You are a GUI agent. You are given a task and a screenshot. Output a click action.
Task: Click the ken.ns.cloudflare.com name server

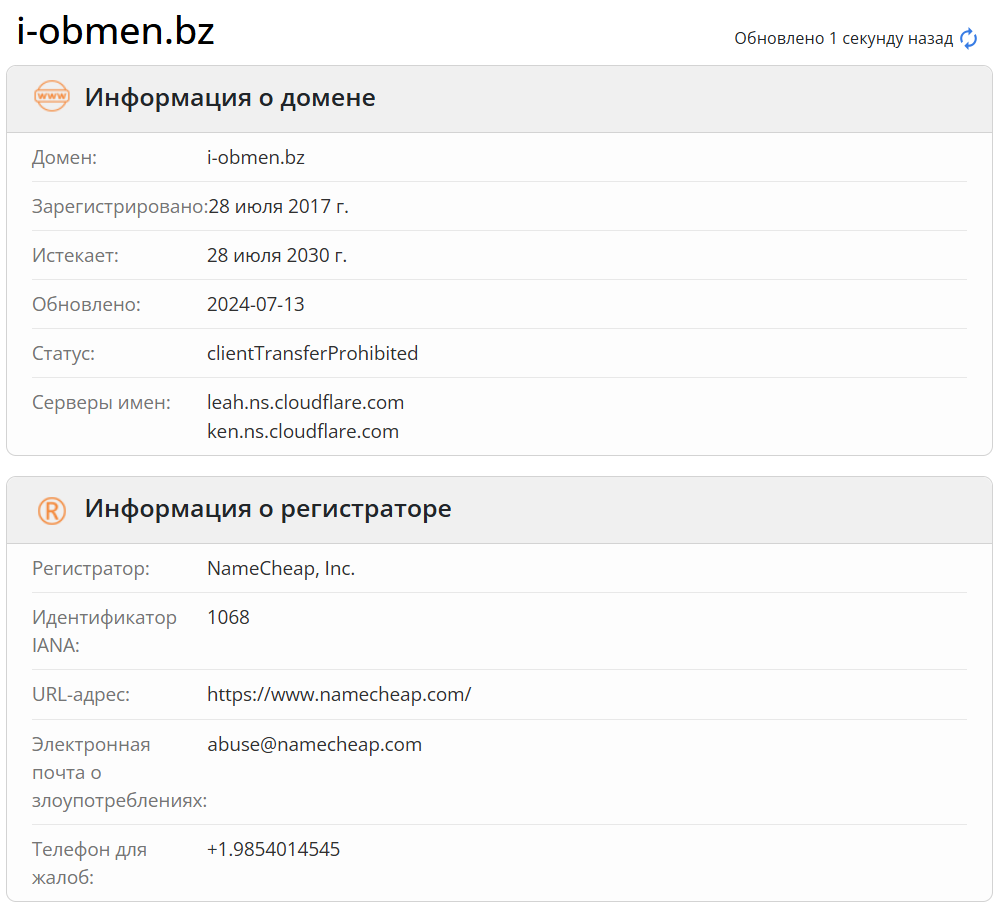[x=303, y=432]
